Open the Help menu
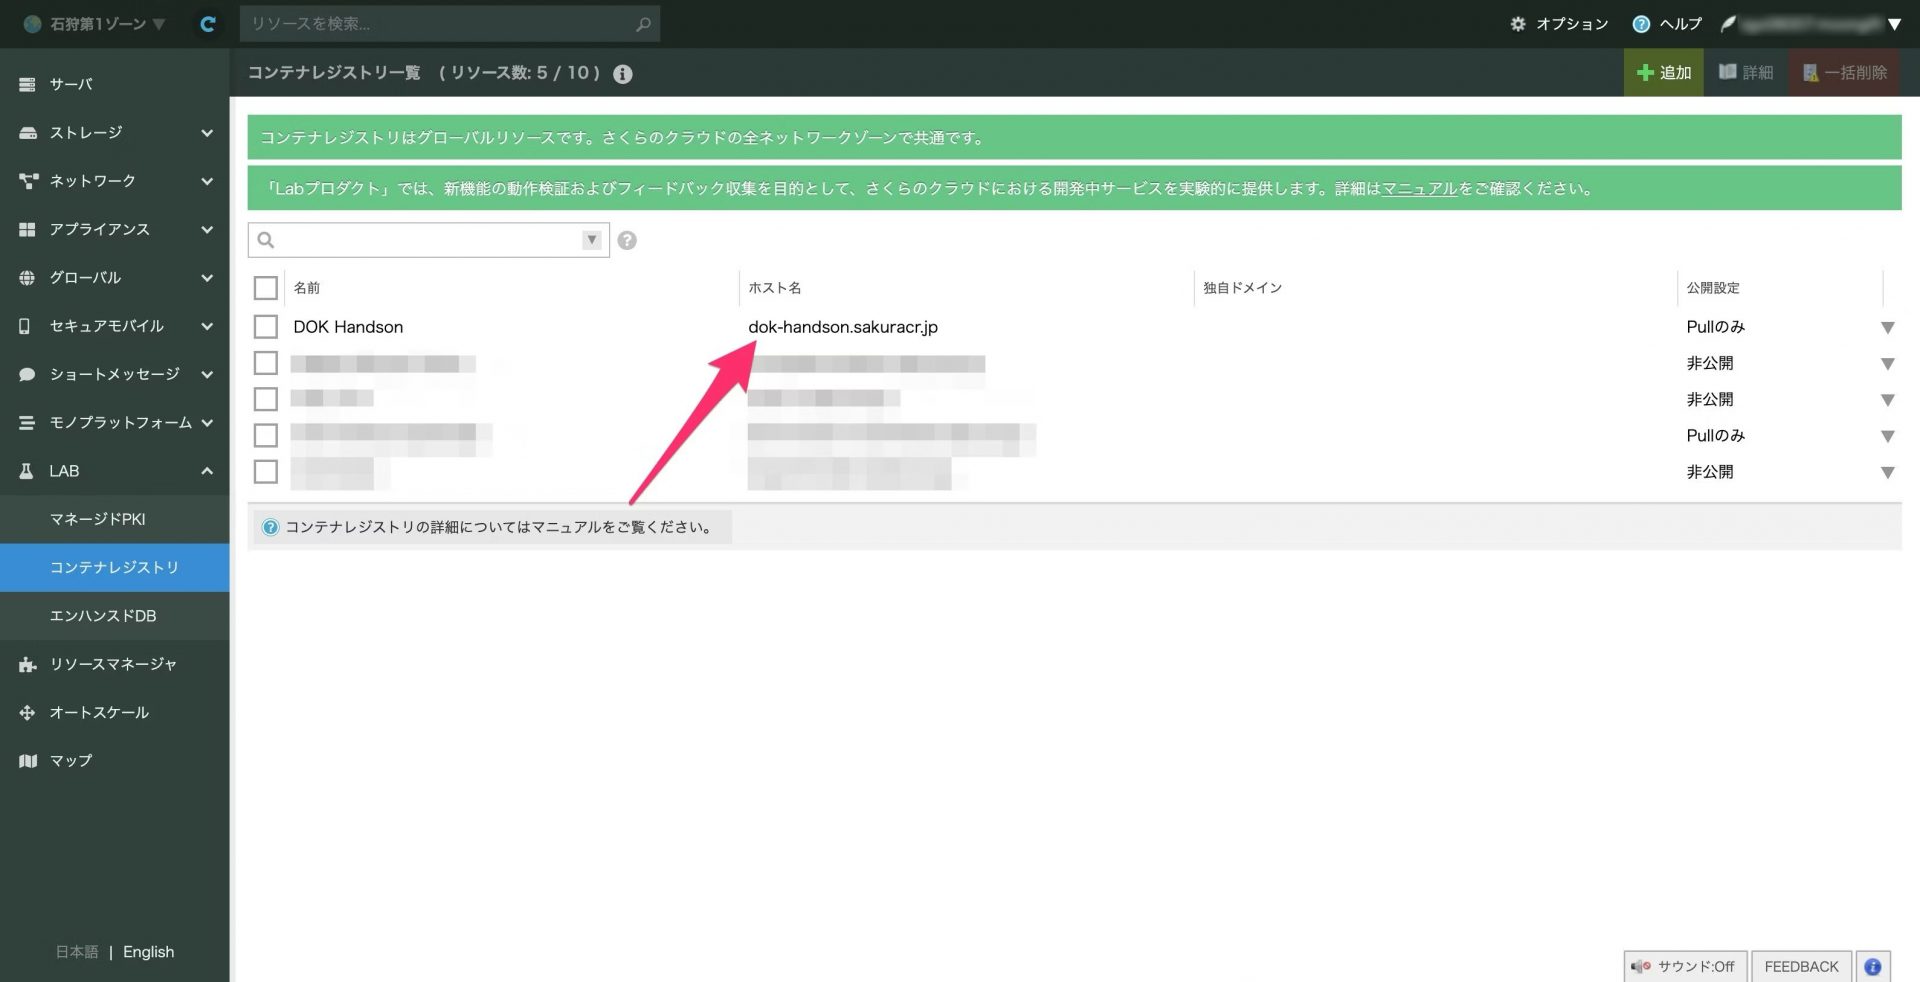The width and height of the screenshot is (1920, 982). tap(1667, 24)
